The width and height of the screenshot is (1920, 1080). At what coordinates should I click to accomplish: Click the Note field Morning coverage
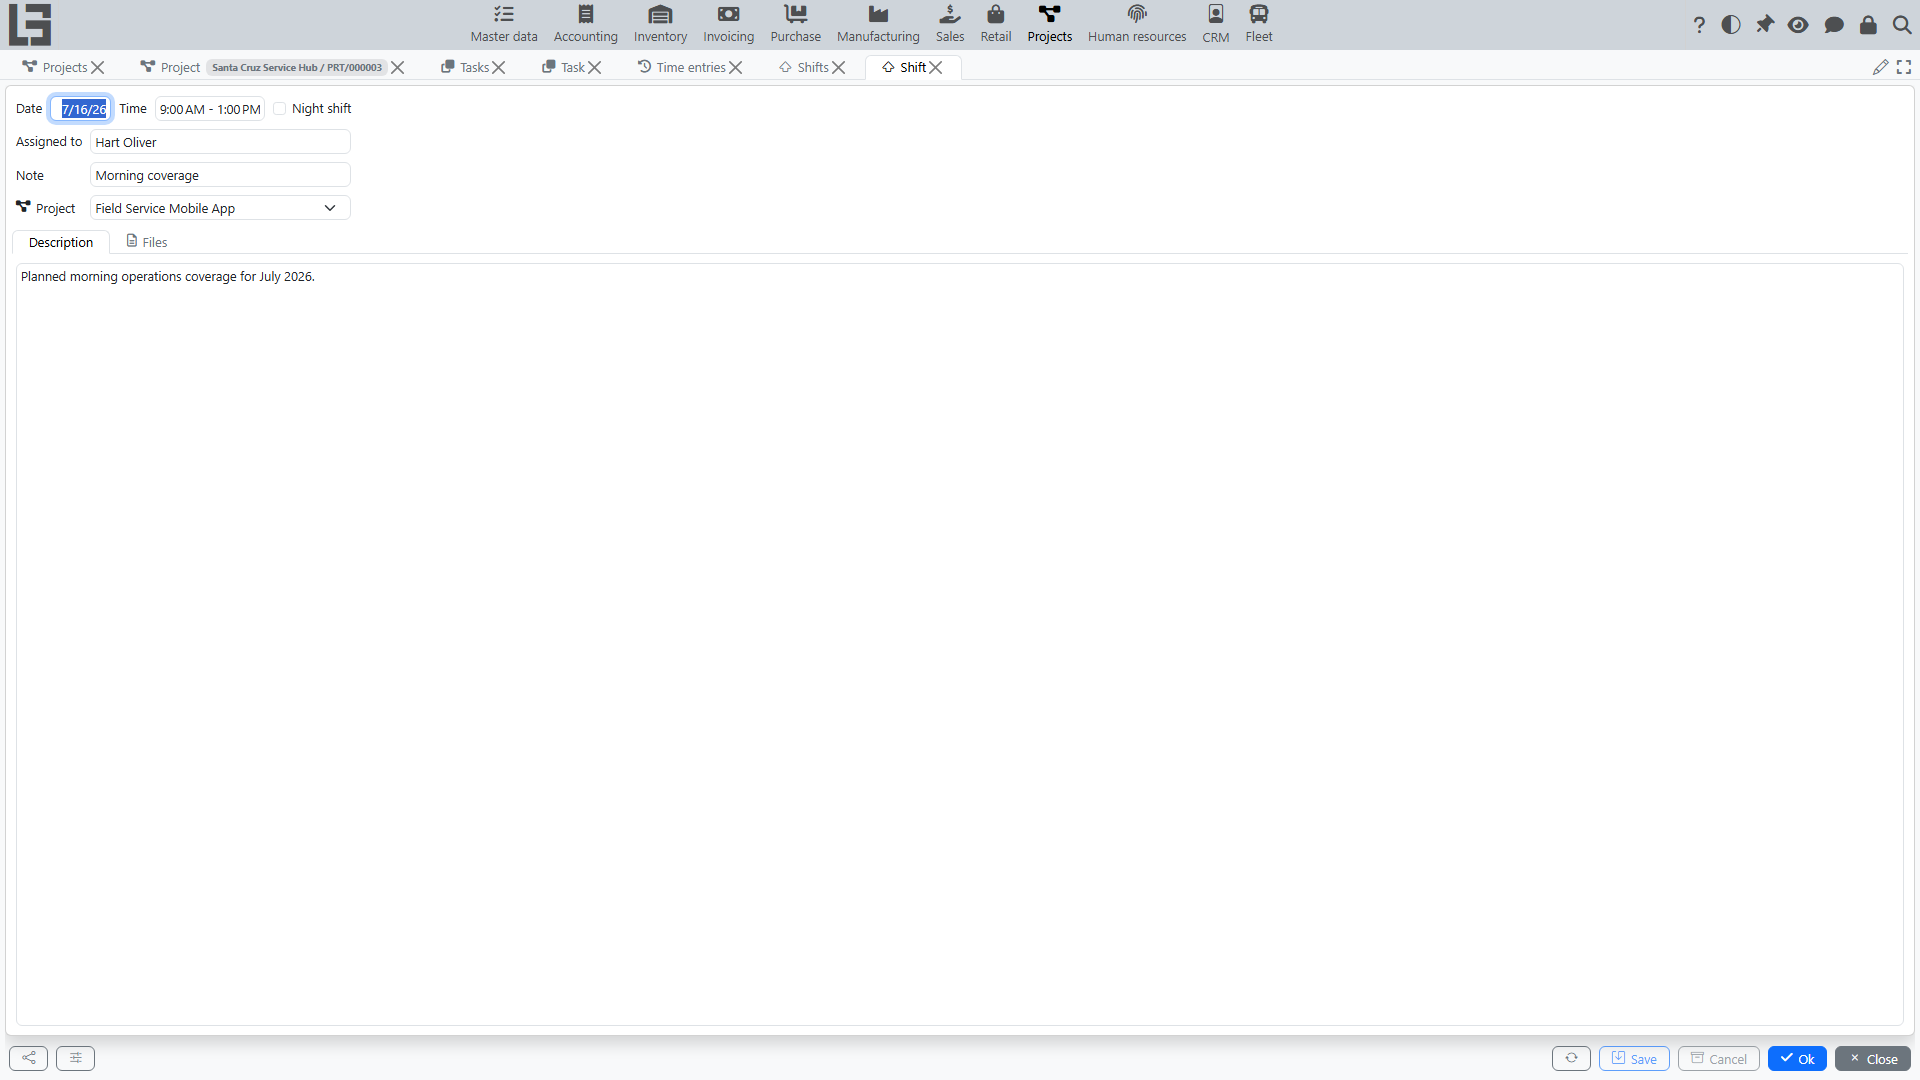click(220, 175)
